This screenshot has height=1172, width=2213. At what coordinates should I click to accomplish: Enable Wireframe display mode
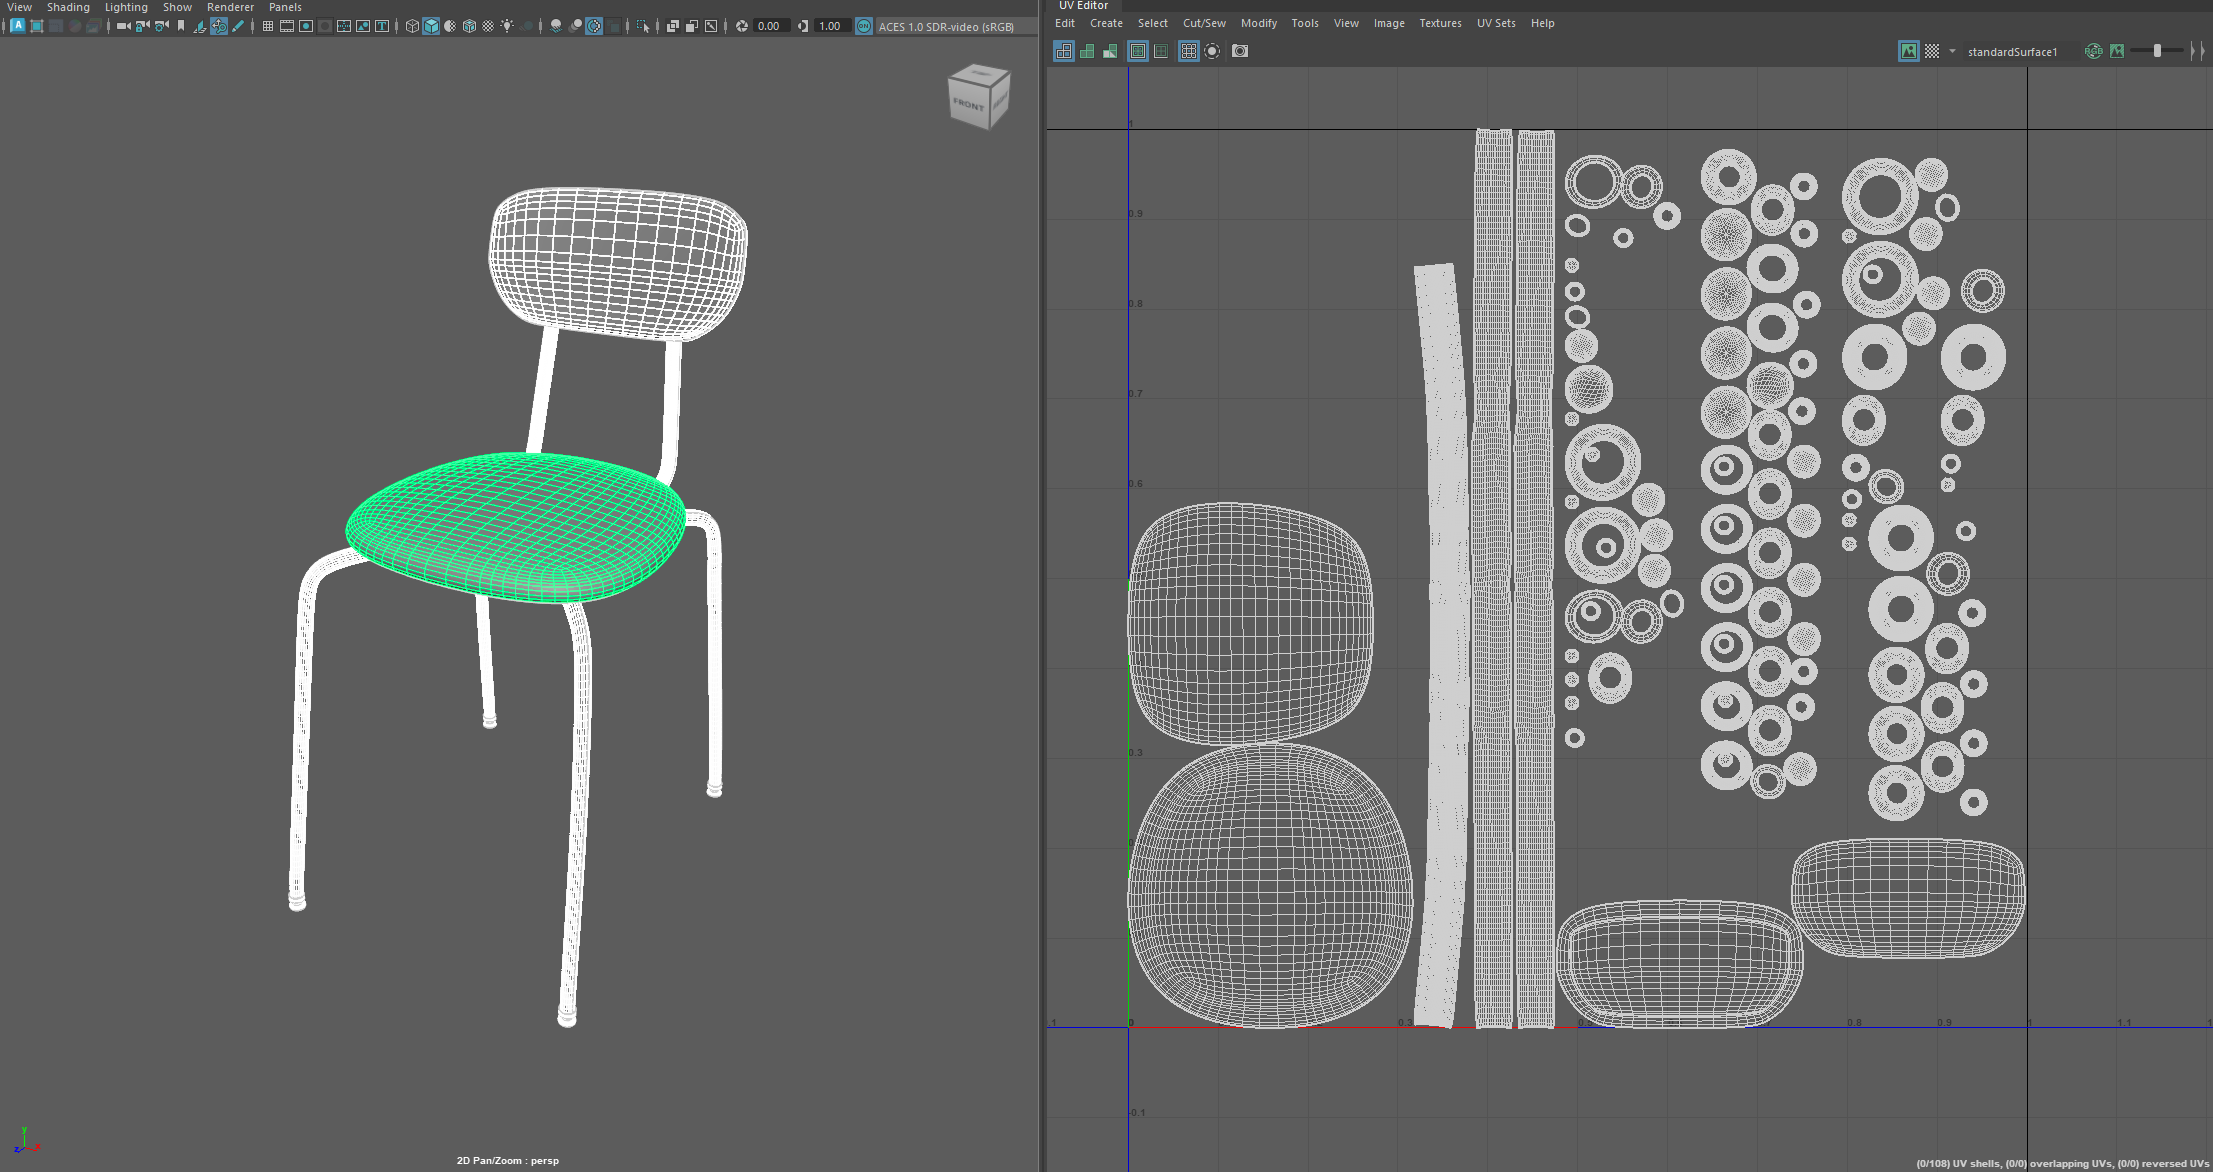412,26
